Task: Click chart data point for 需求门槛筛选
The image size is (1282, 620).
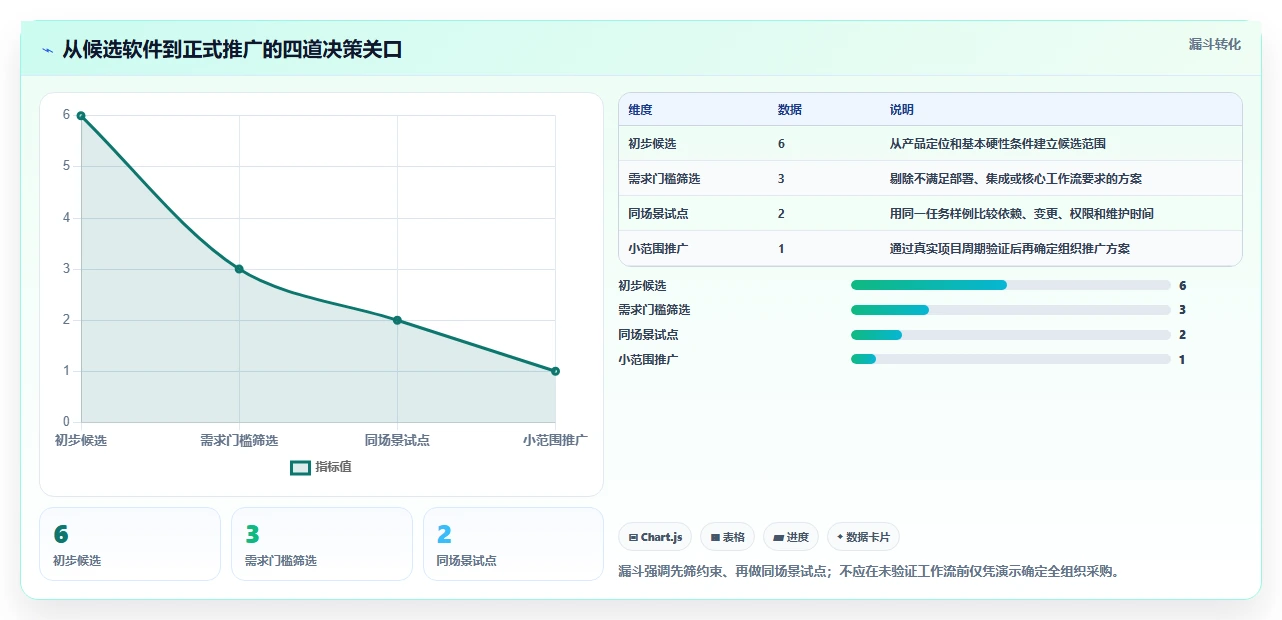Action: (239, 269)
